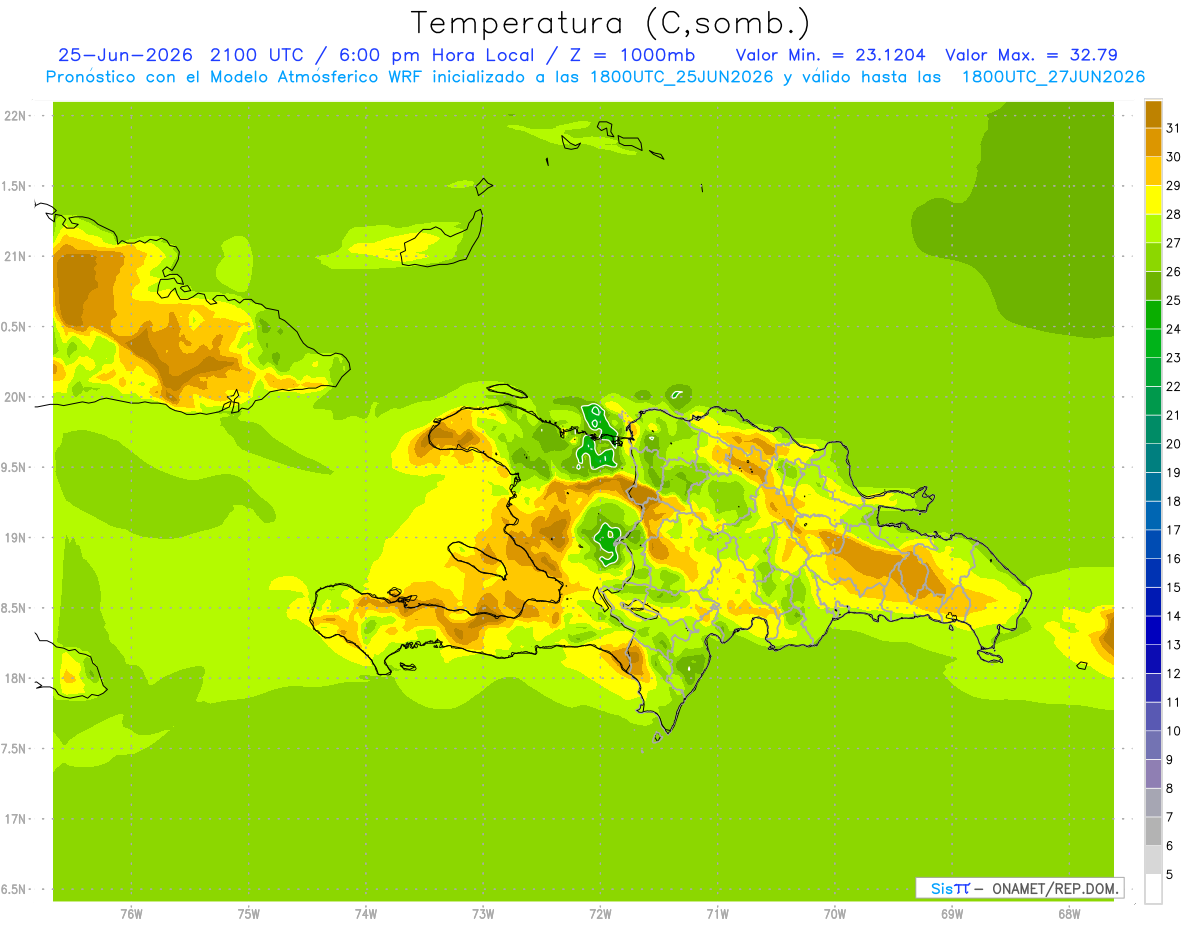
Task: Click the '20N' latitude axis label
Action: click(x=14, y=397)
